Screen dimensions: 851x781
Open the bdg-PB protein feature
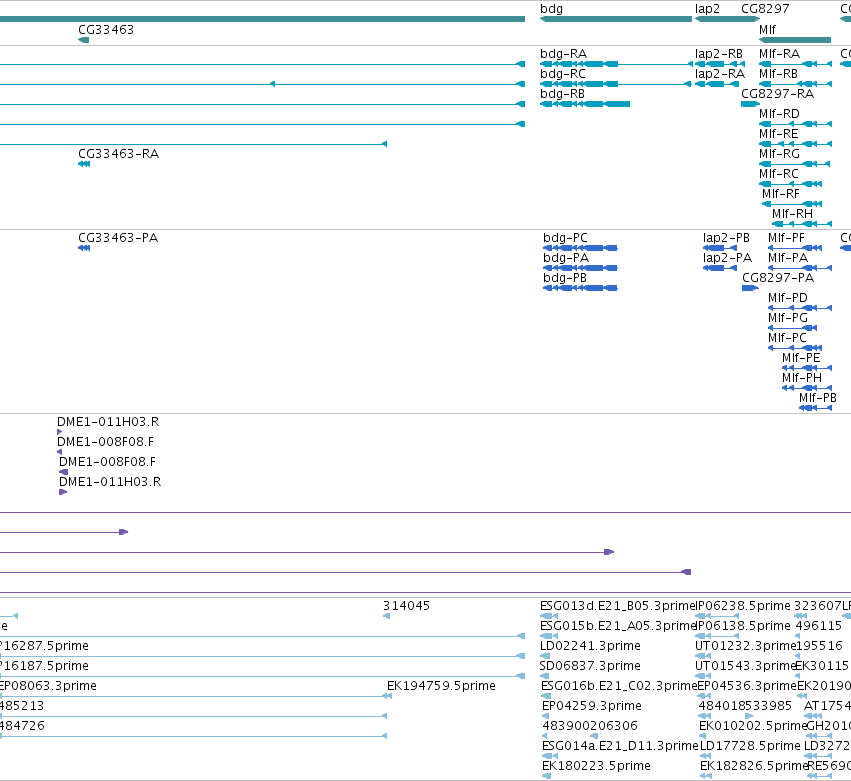click(580, 288)
